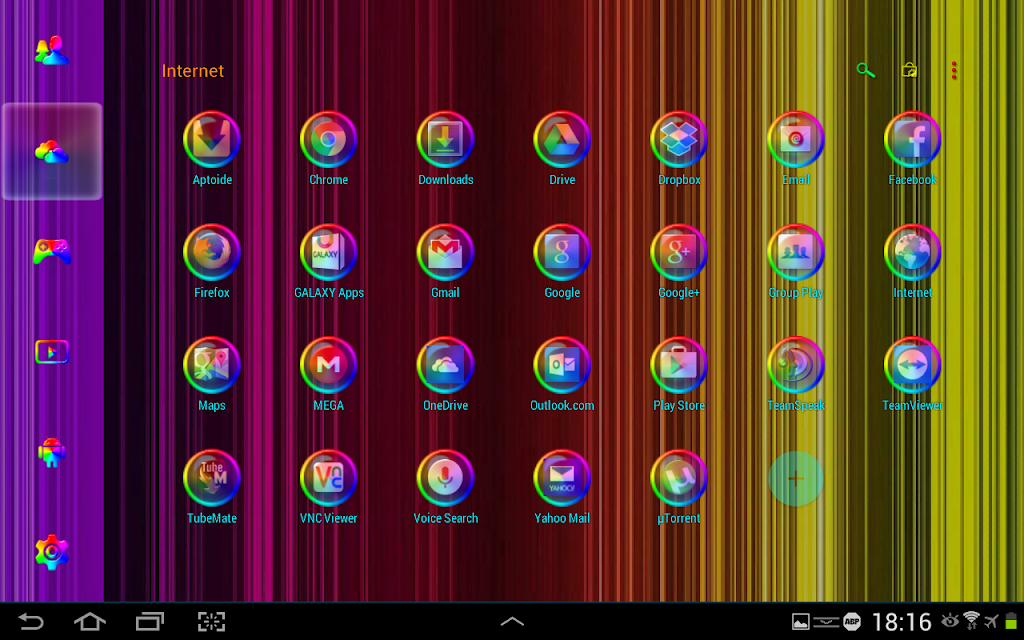
Task: Open Yahoo Mail
Action: point(562,479)
